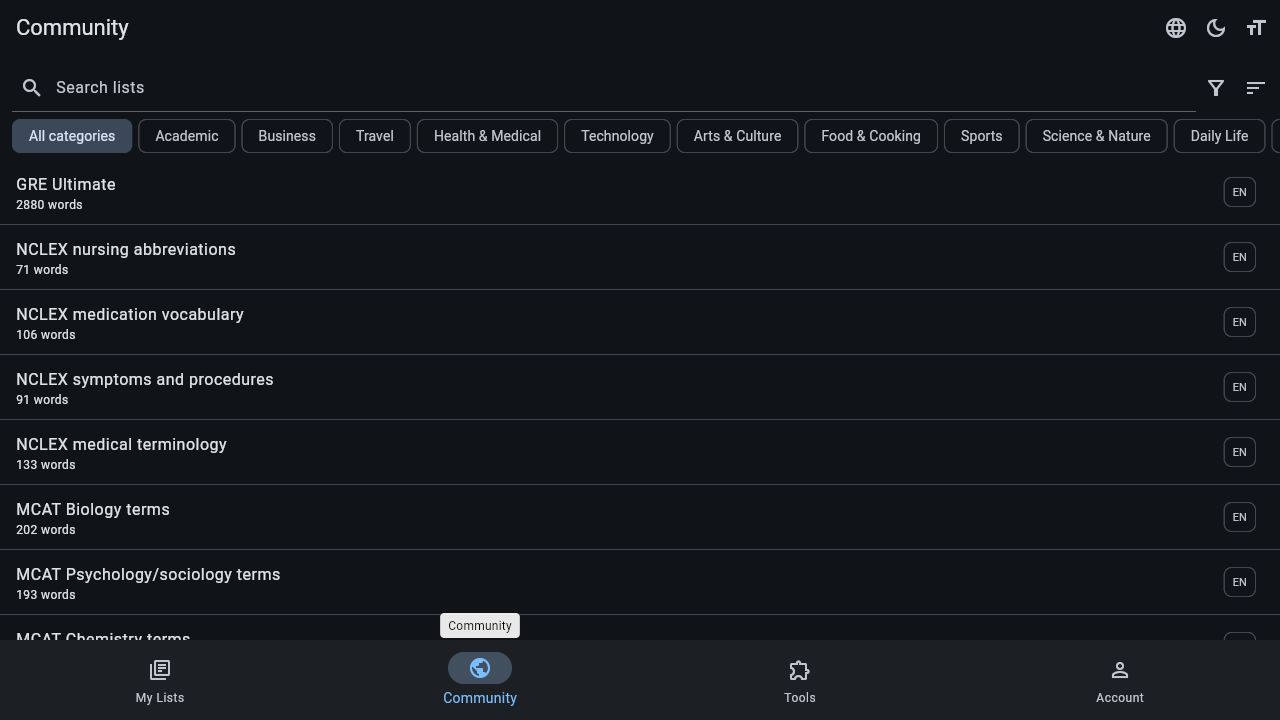Filter by Arts & Culture chip
This screenshot has width=1280, height=720.
point(737,136)
